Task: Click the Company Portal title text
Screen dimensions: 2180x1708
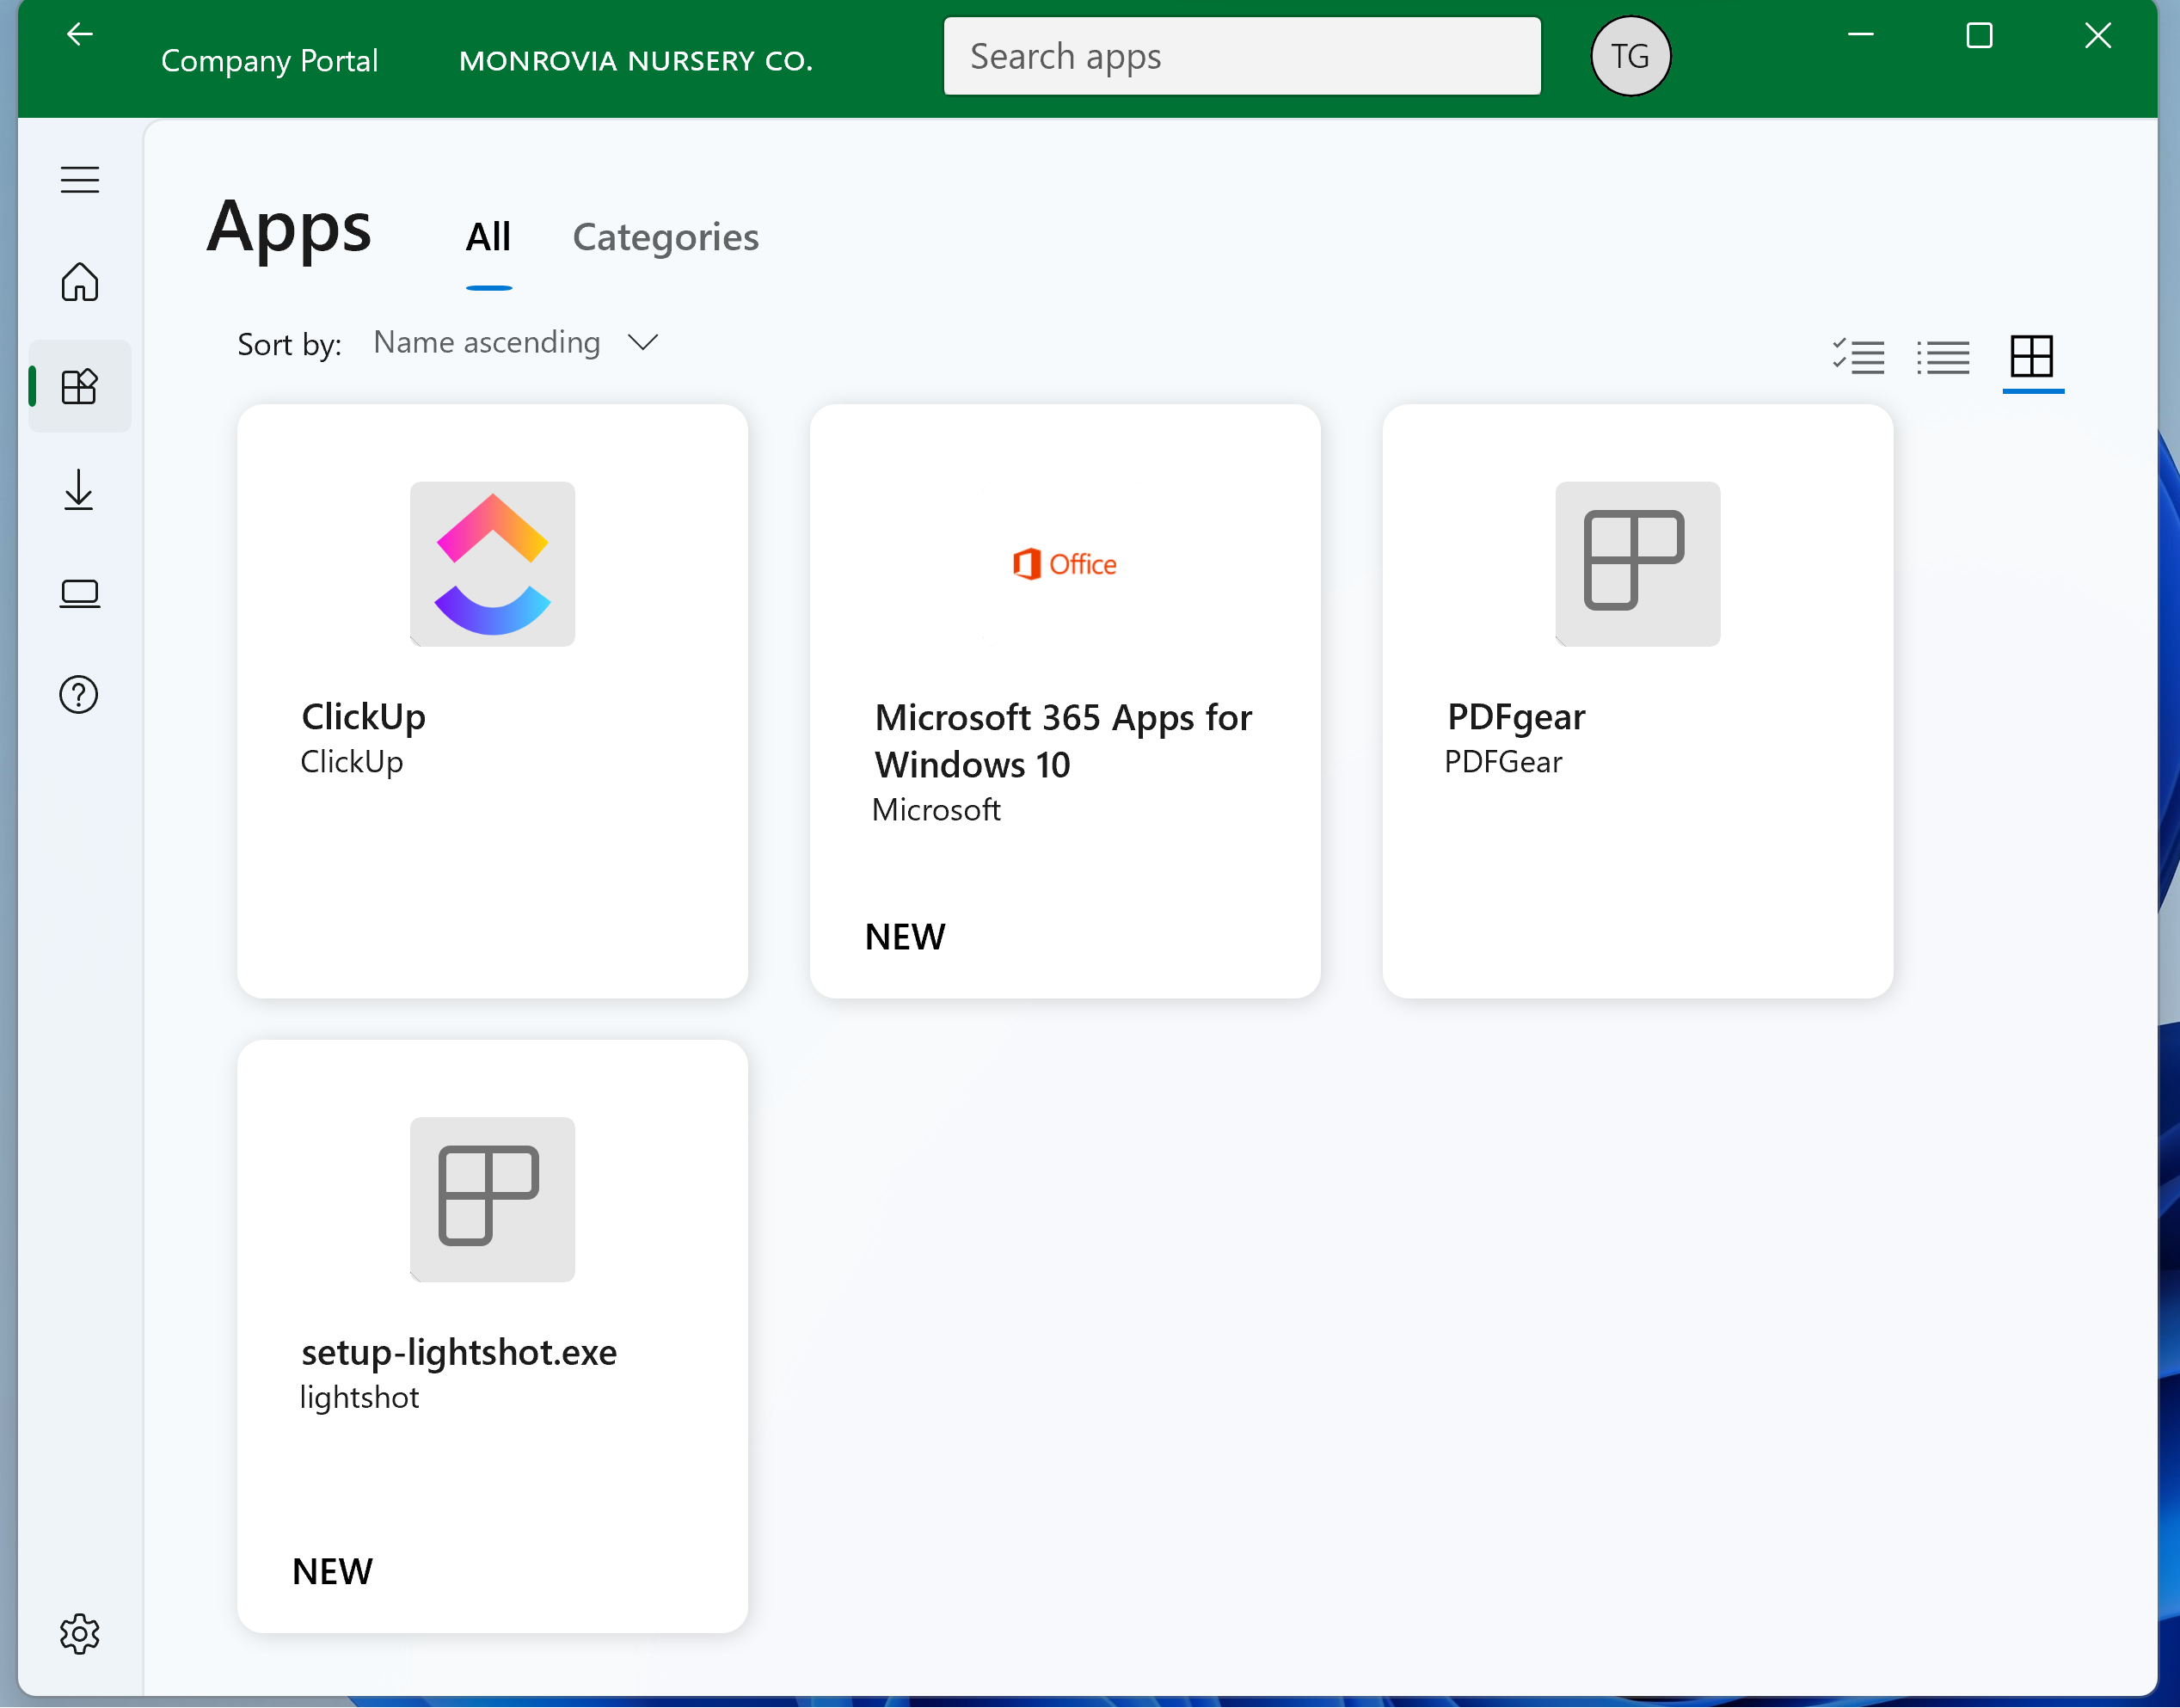Action: pyautogui.click(x=269, y=61)
